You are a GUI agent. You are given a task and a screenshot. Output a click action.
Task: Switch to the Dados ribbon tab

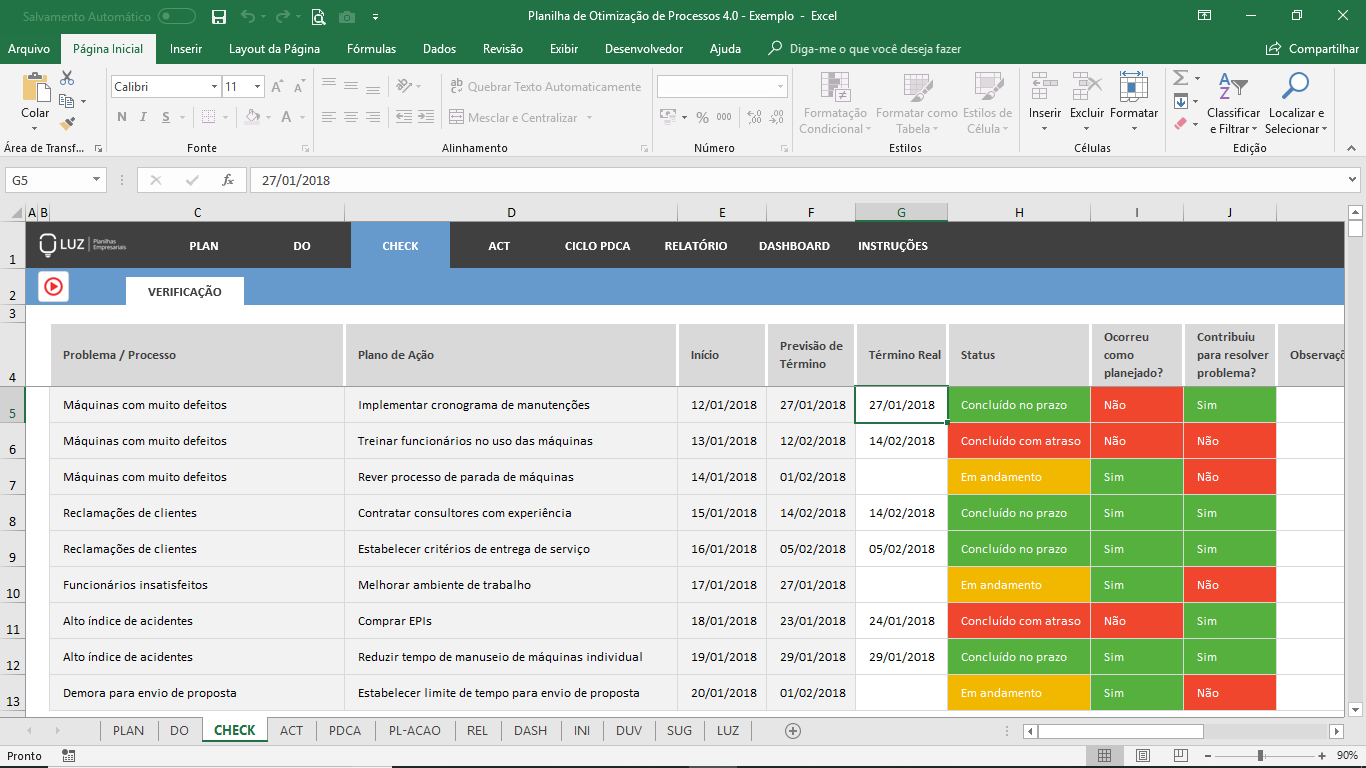439,49
